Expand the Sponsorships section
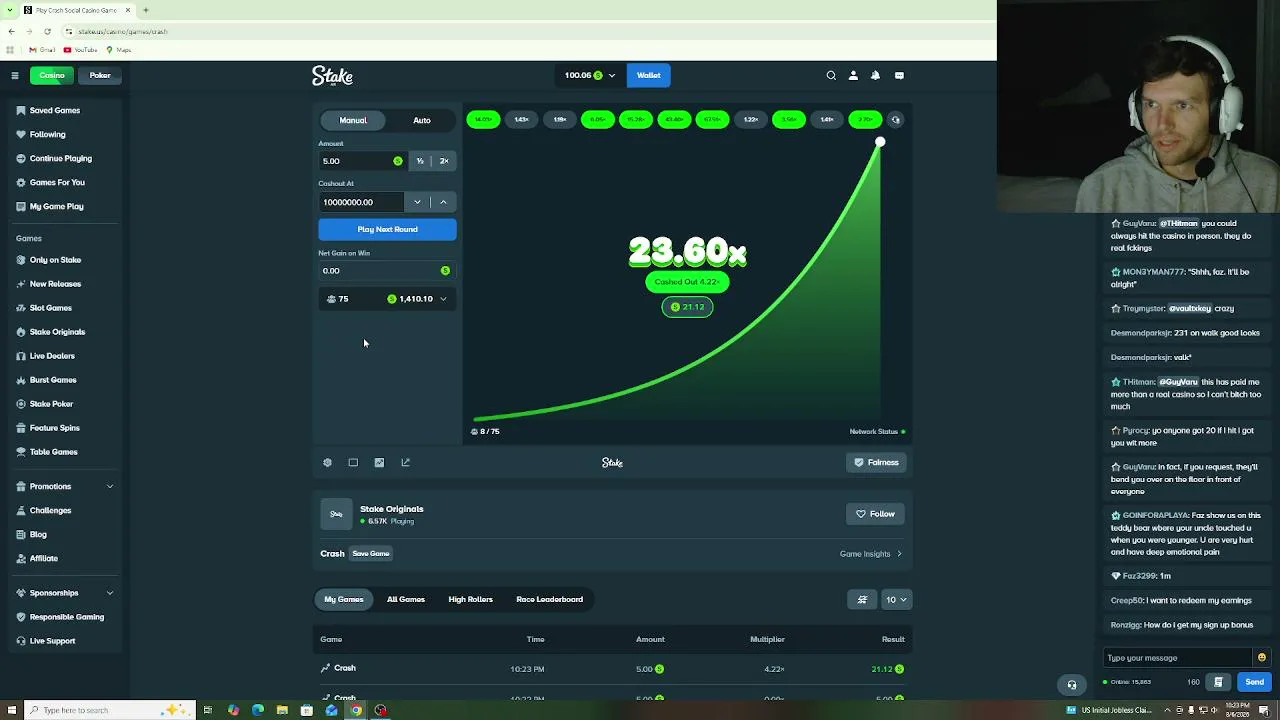This screenshot has width=1280, height=720. (65, 593)
